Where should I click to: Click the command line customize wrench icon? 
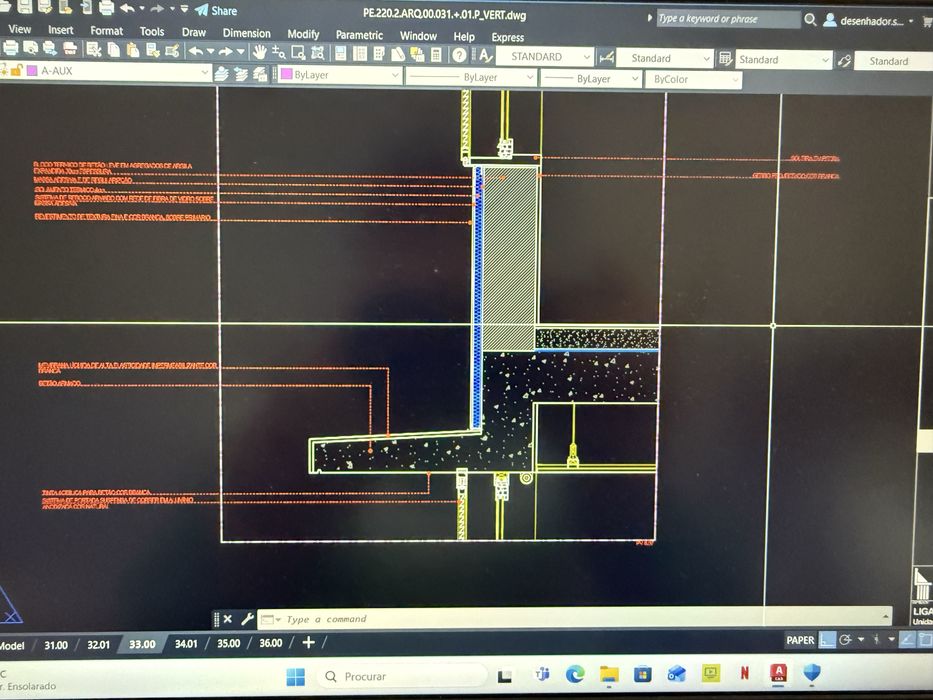(247, 619)
